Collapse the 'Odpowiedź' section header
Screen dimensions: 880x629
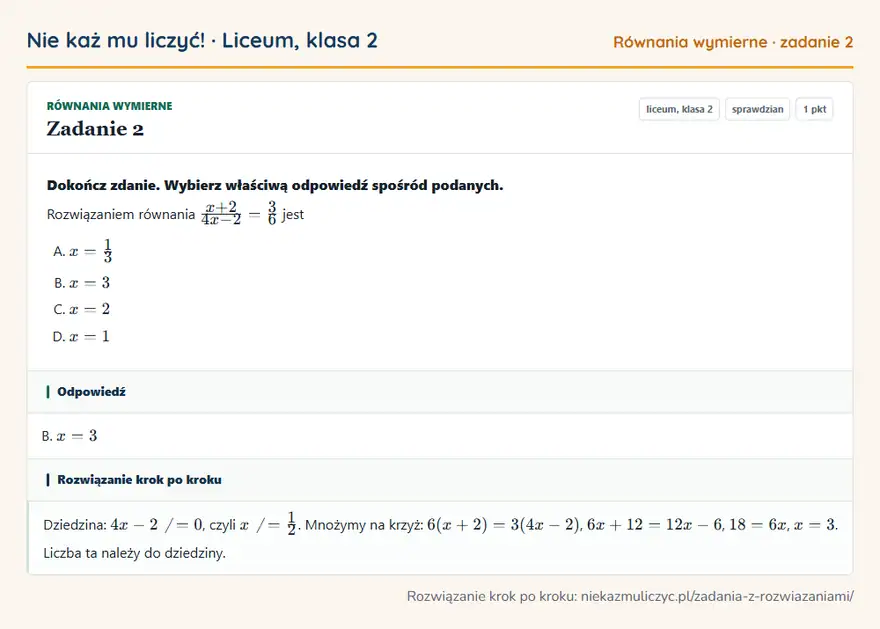point(440,392)
